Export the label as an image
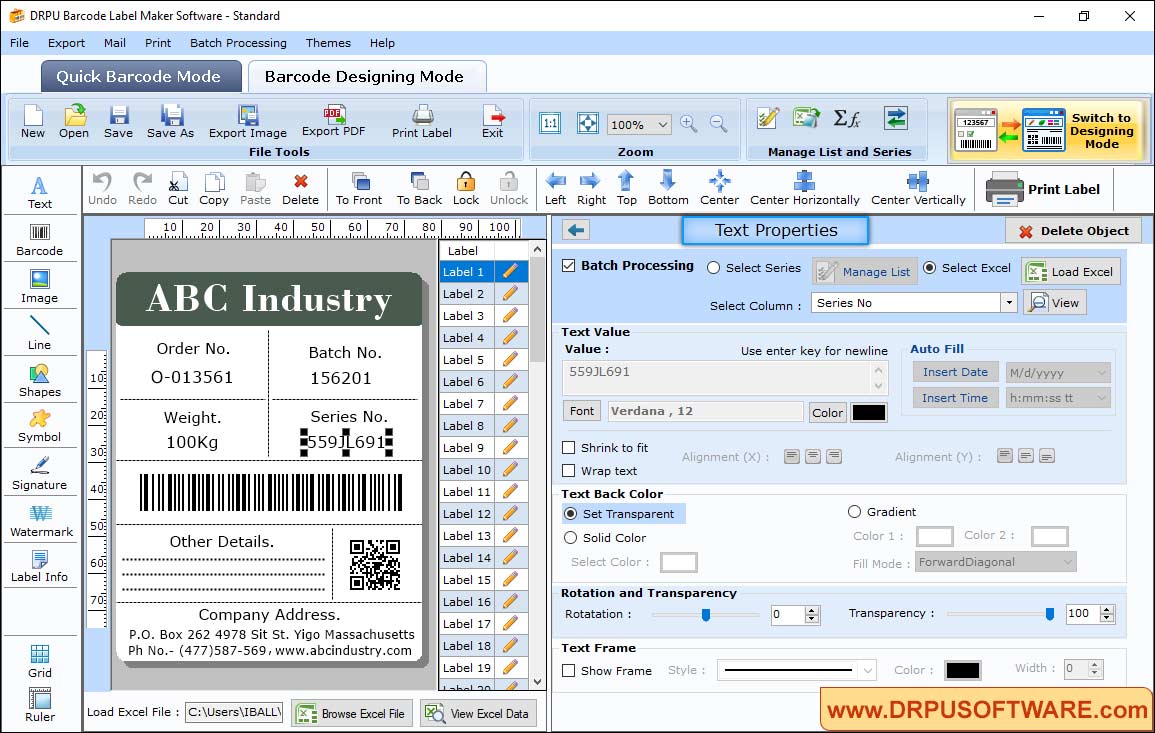This screenshot has width=1155, height=733. (x=248, y=122)
